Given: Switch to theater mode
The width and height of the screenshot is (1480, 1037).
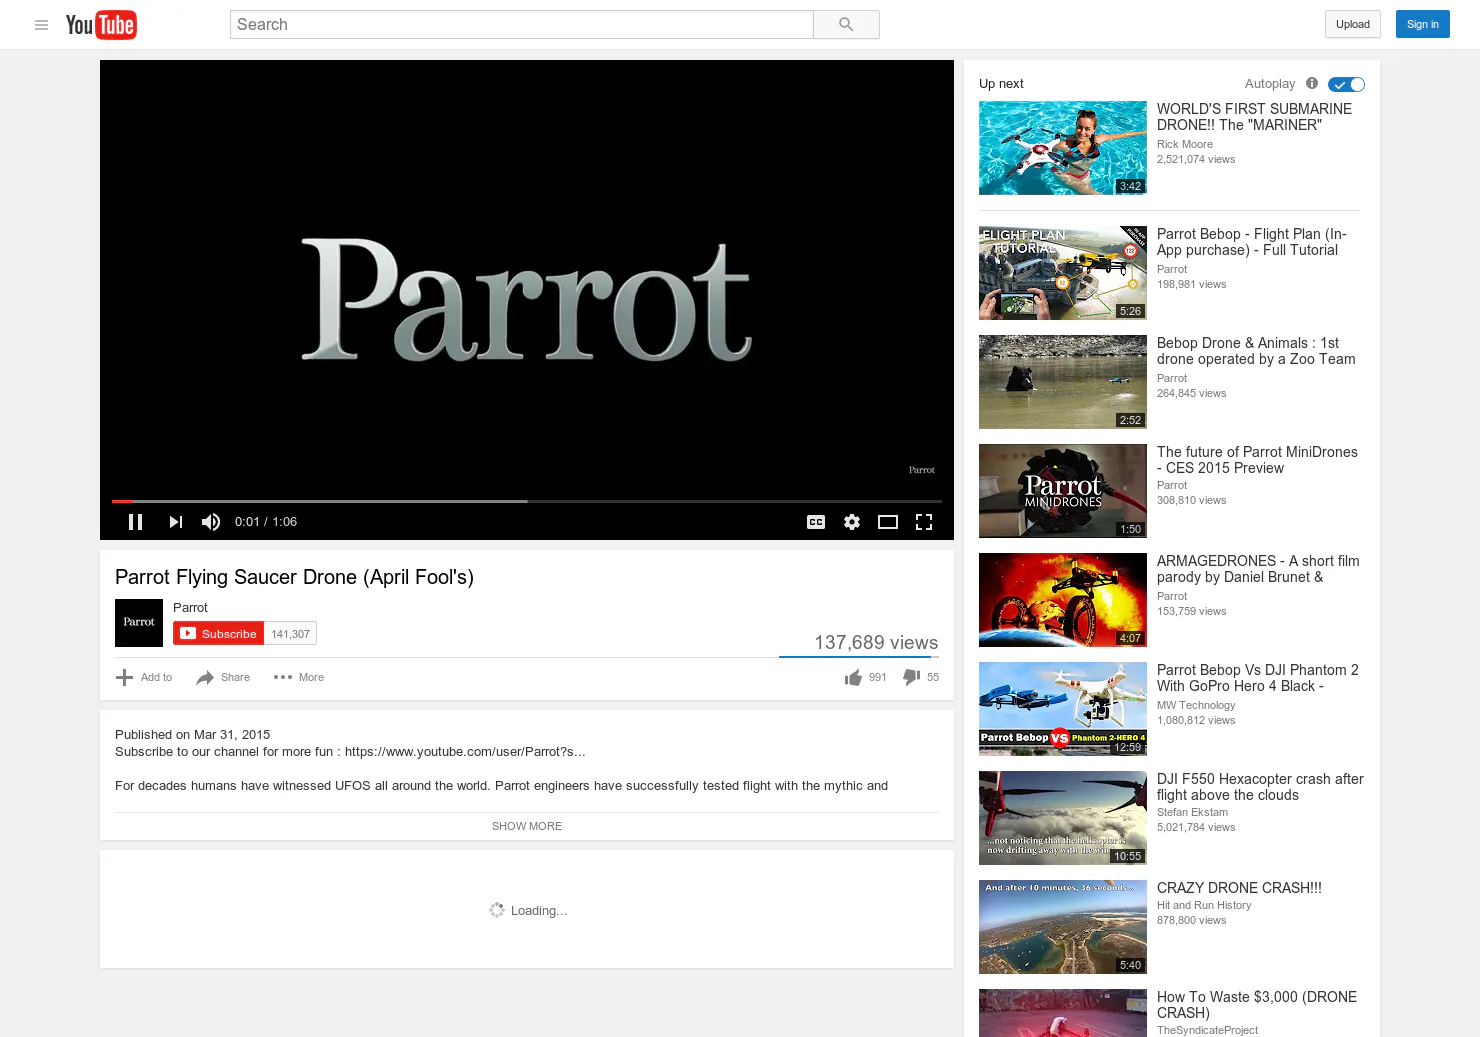Looking at the screenshot, I should [888, 522].
